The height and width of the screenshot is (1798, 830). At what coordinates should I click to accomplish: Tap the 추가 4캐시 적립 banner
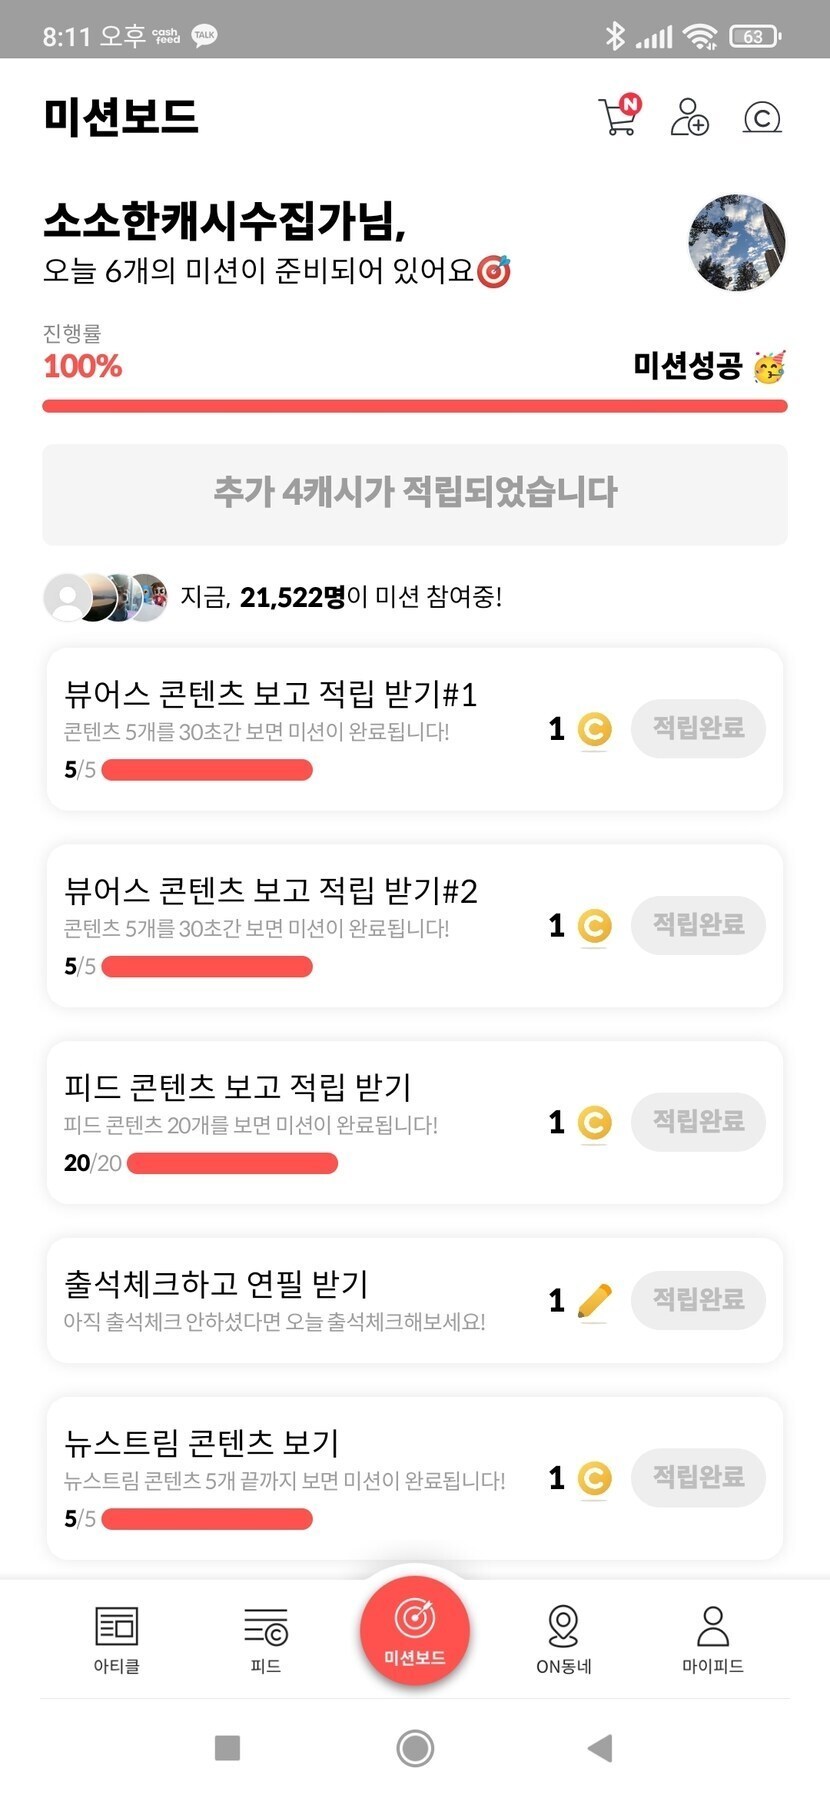coord(415,494)
